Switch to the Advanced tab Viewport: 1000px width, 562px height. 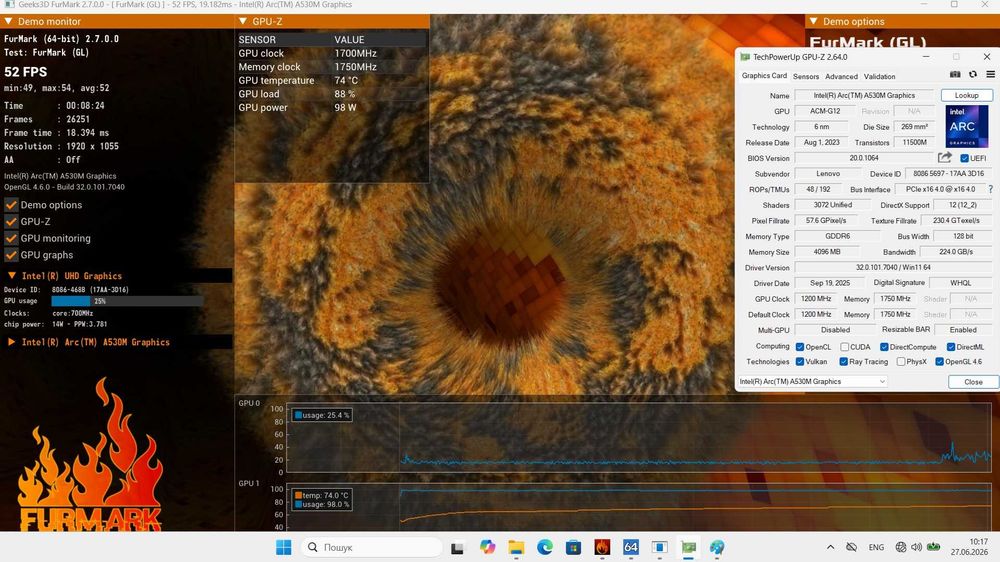[x=841, y=76]
